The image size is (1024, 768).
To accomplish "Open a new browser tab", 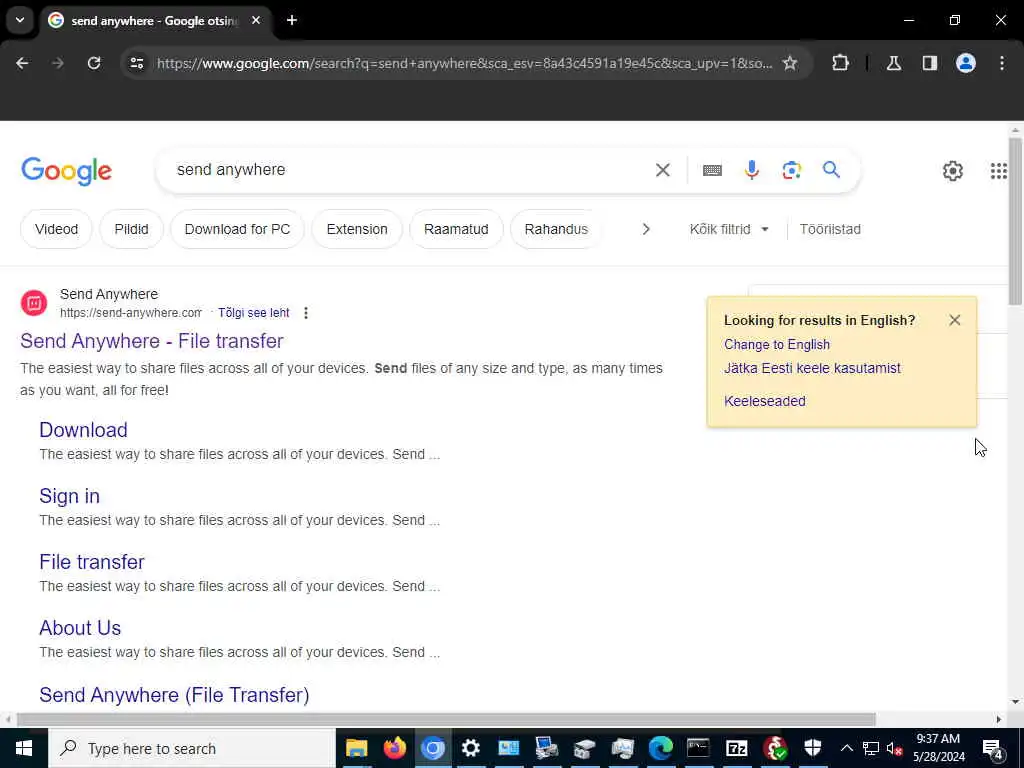I will [x=292, y=20].
